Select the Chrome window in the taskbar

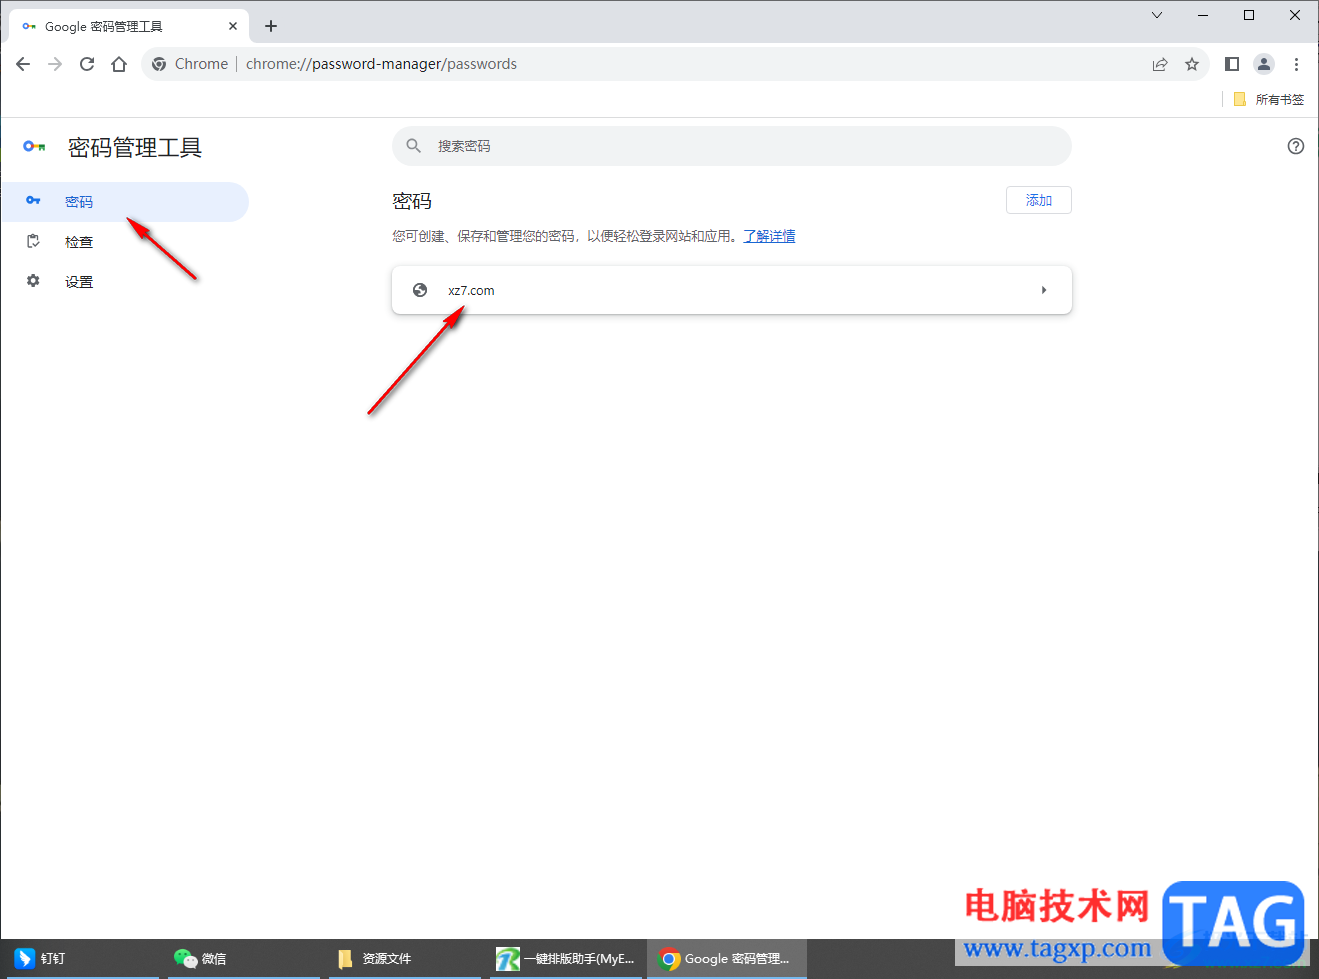(x=726, y=958)
